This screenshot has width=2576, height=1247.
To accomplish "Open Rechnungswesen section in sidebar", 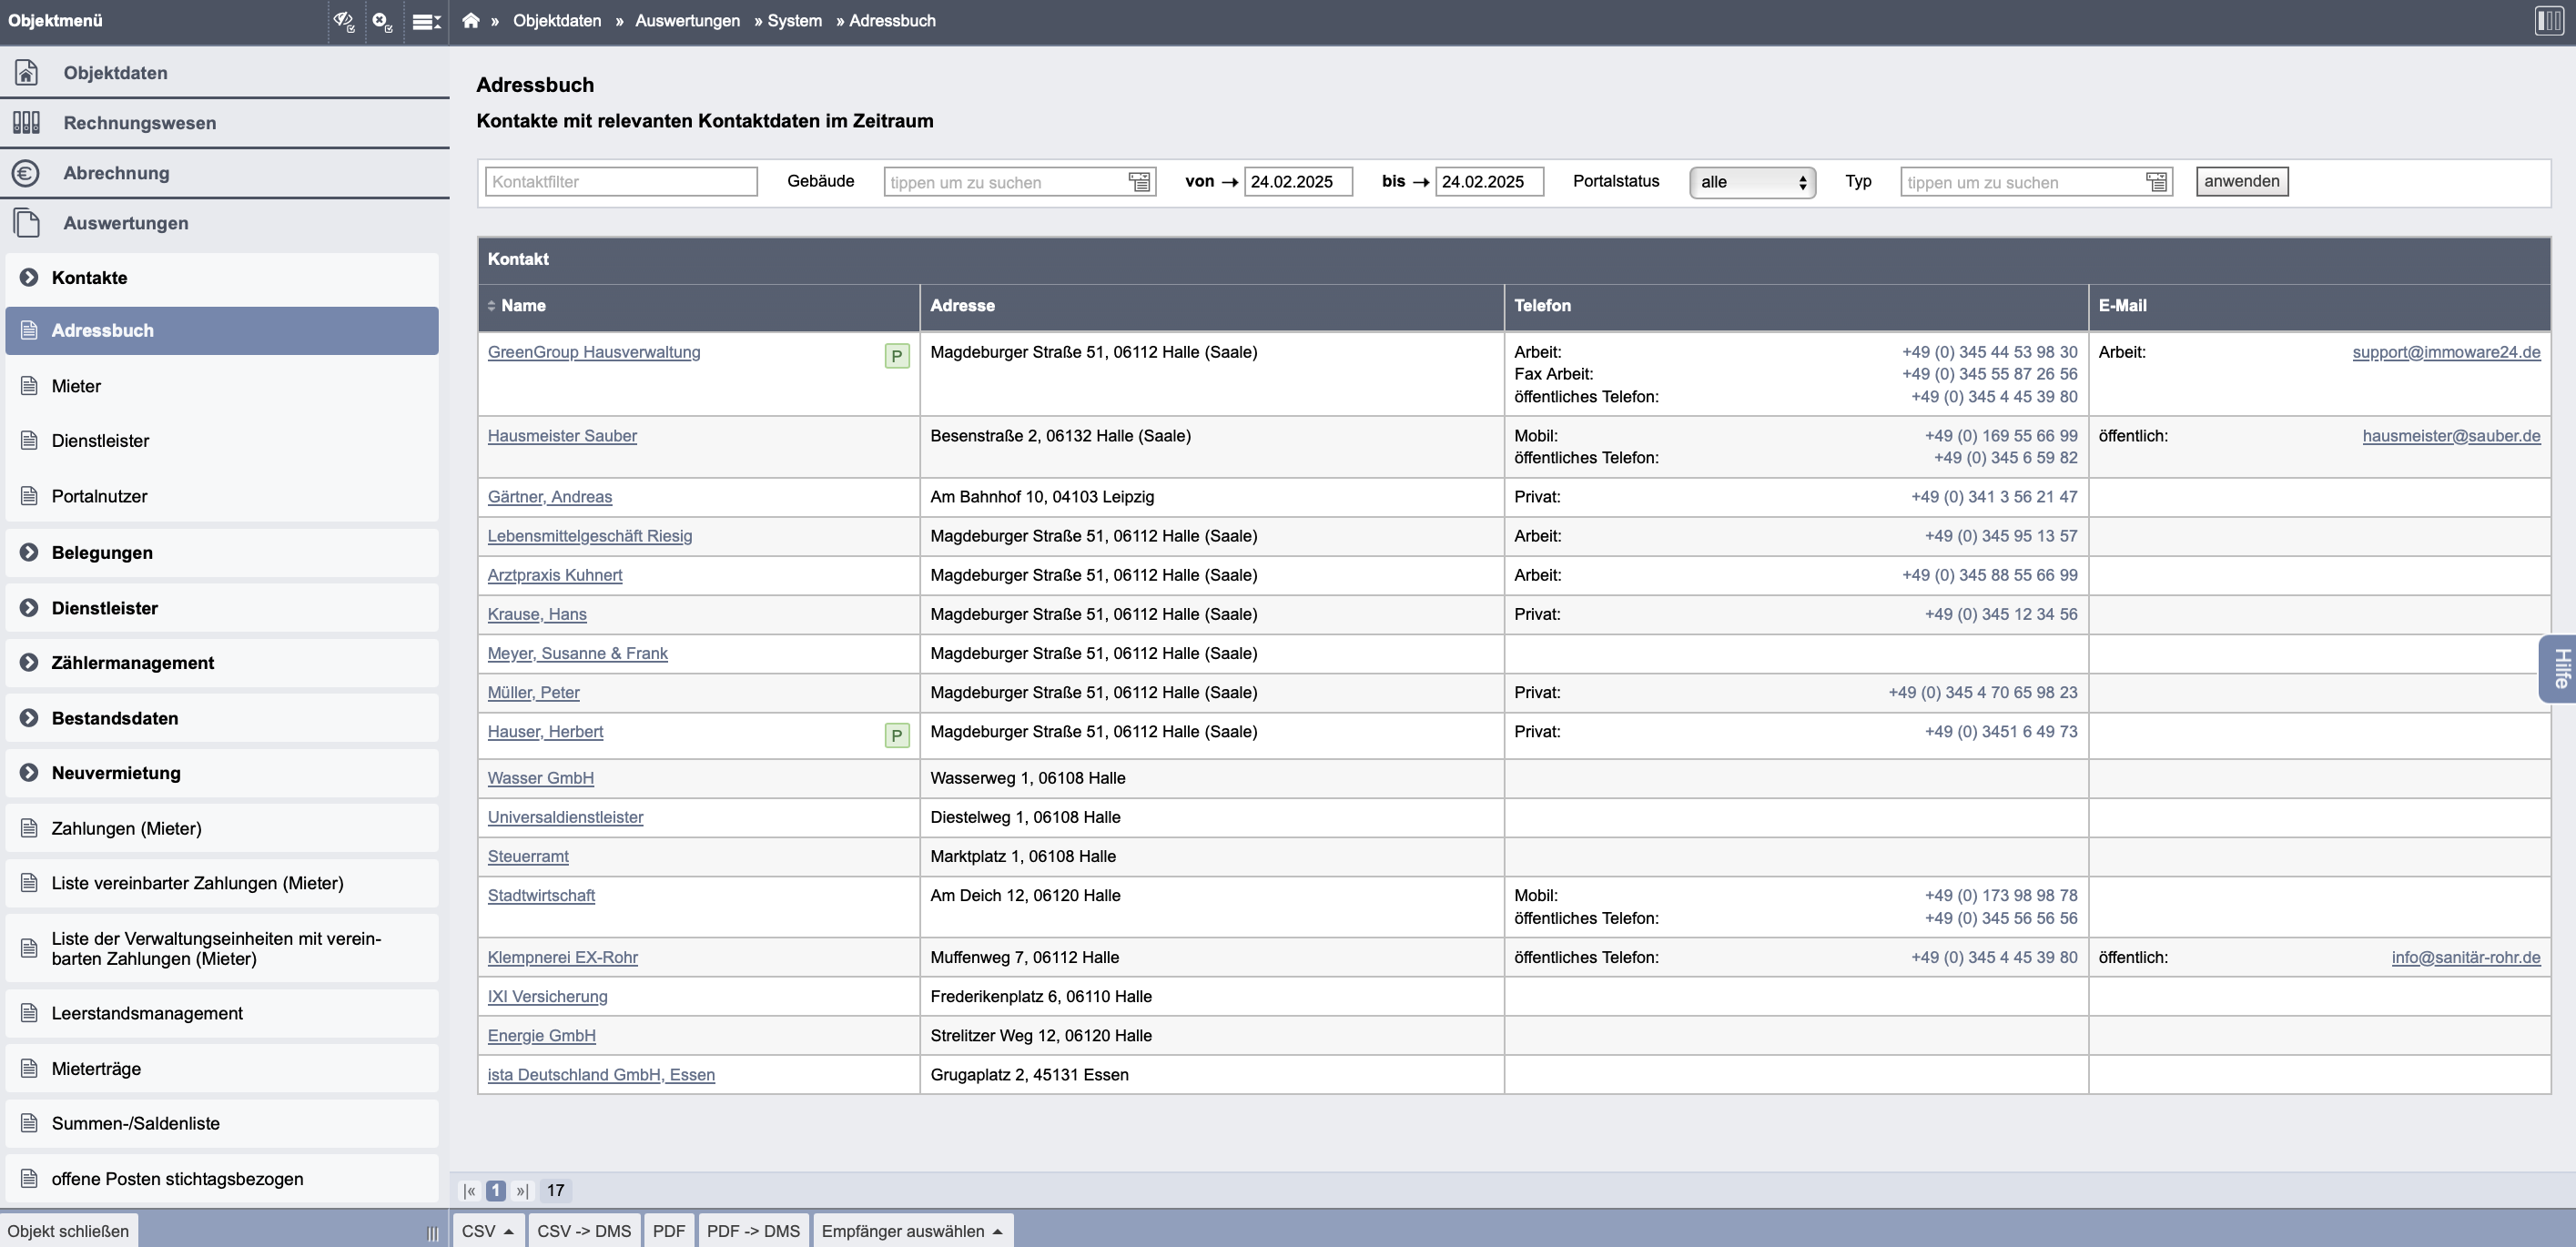I will pyautogui.click(x=225, y=123).
